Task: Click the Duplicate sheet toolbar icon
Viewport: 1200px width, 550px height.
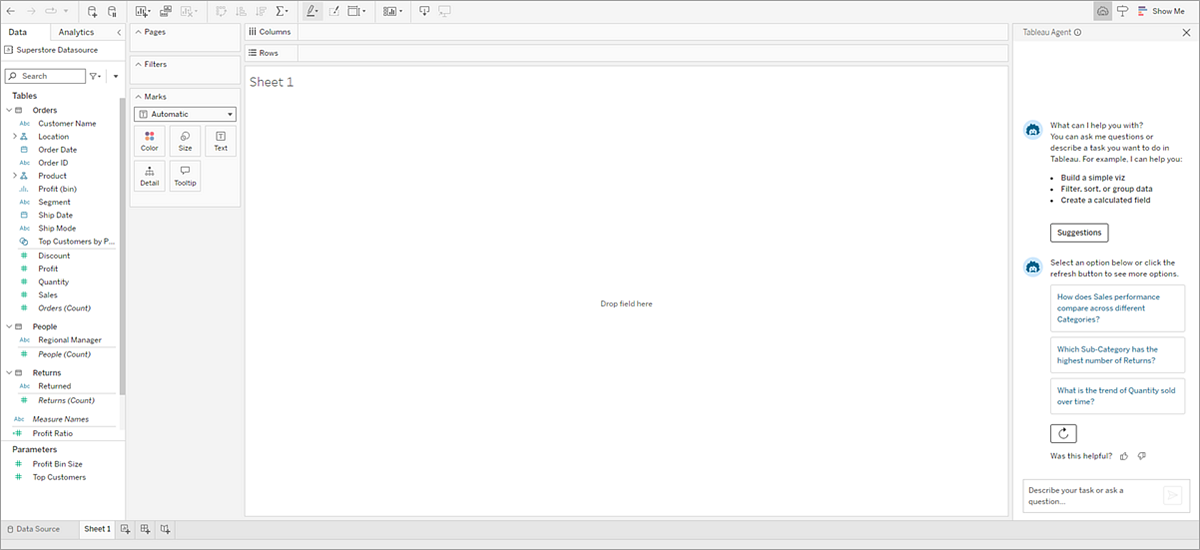Action: click(165, 11)
